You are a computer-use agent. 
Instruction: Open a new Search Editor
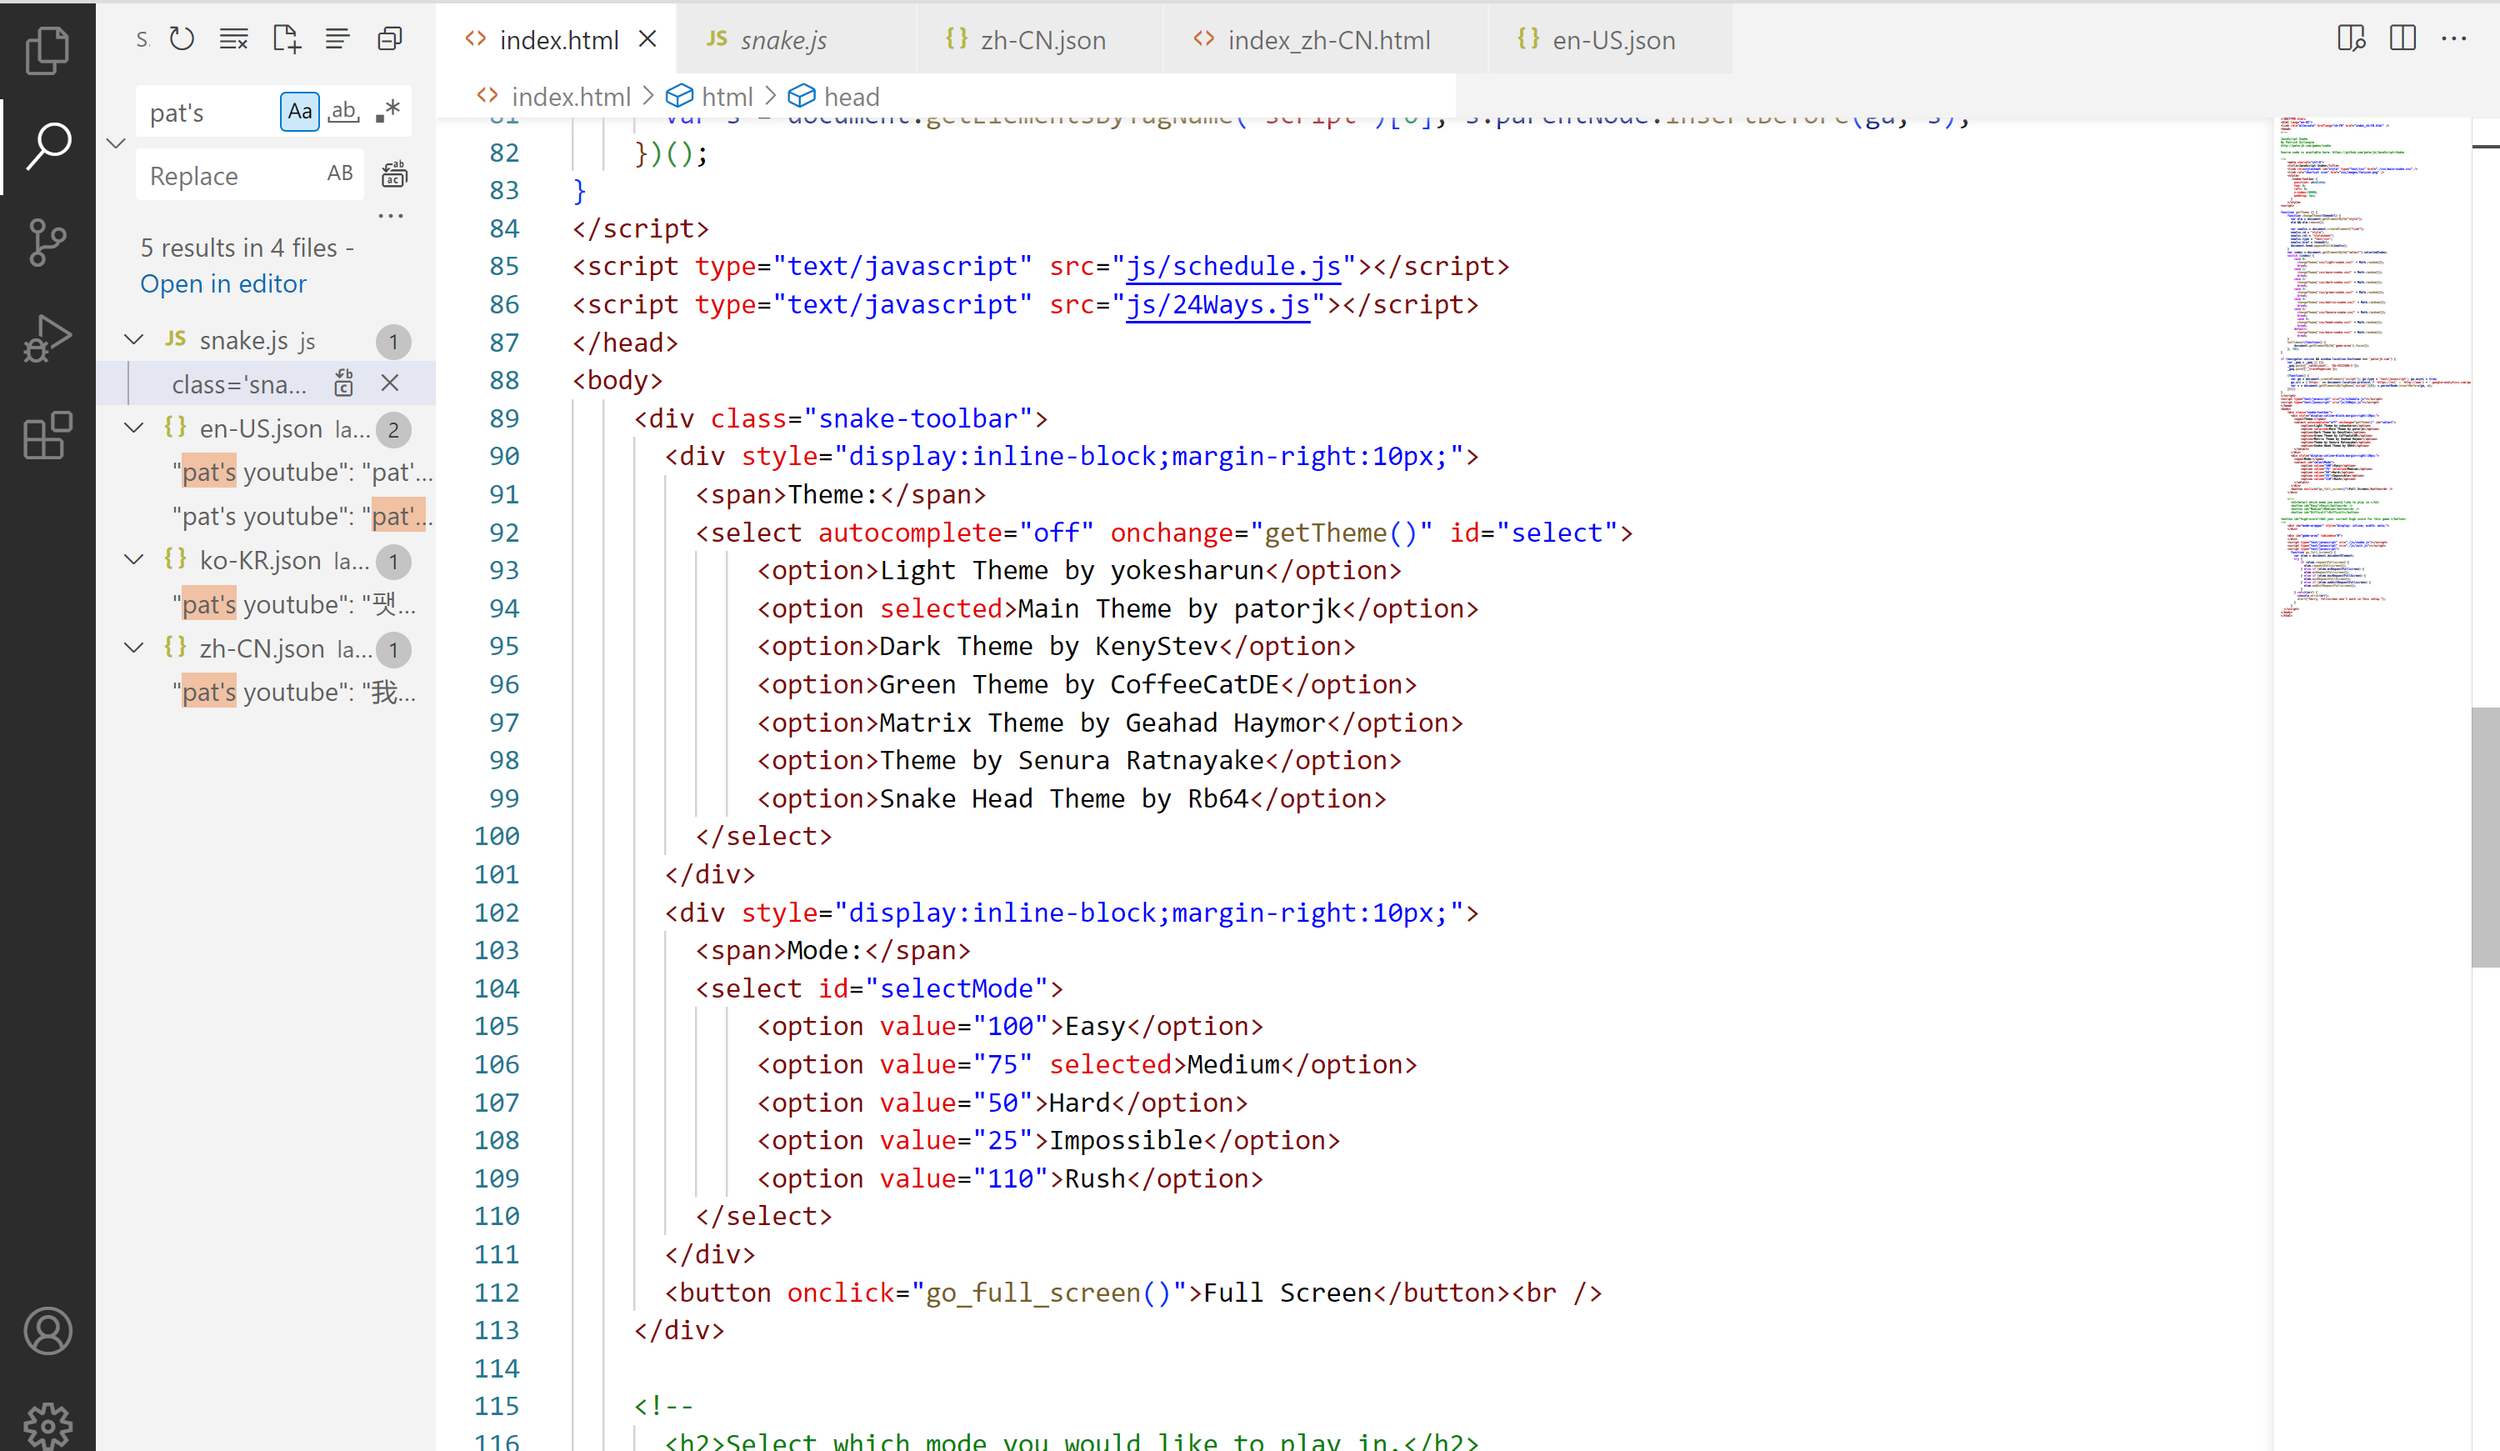(286, 38)
